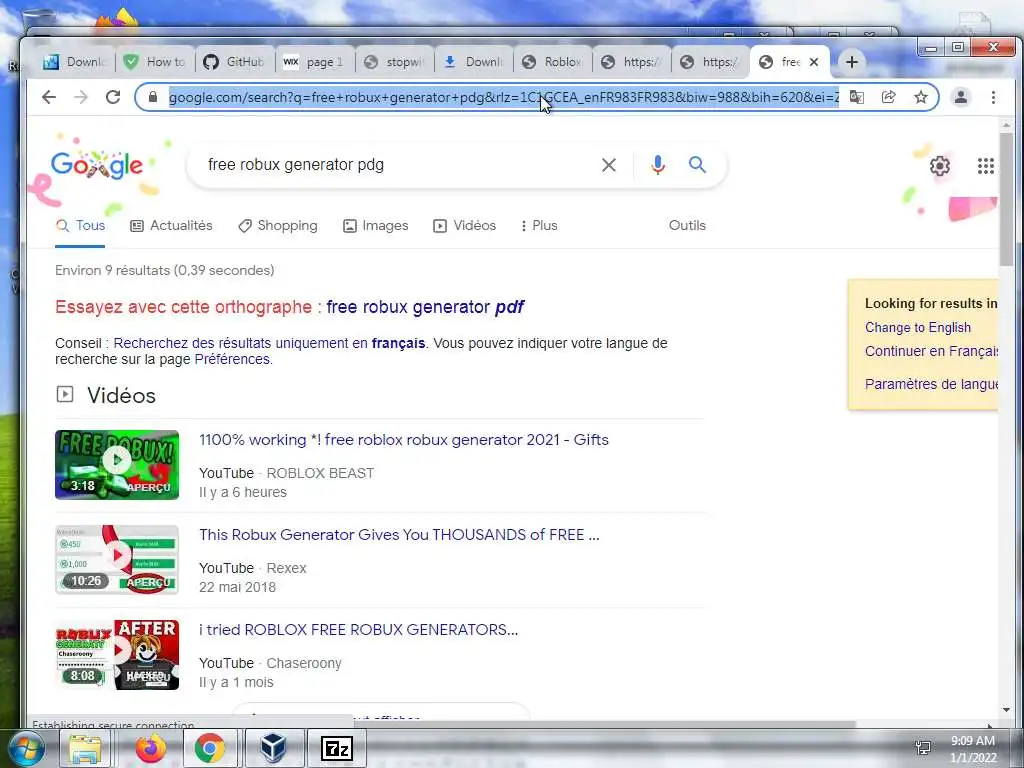This screenshot has width=1024, height=768.
Task: Click 'Change to English' link
Action: 918,327
